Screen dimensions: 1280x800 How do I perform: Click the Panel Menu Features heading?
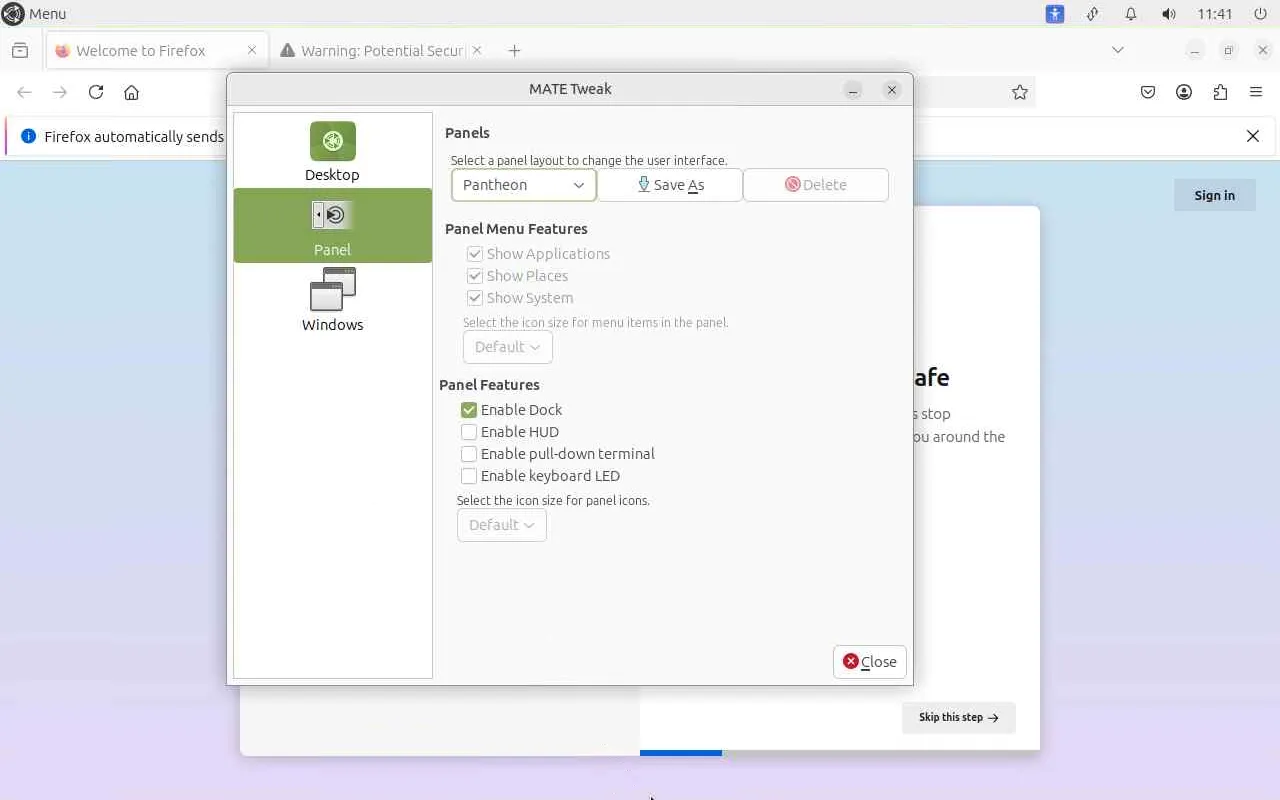pos(516,229)
